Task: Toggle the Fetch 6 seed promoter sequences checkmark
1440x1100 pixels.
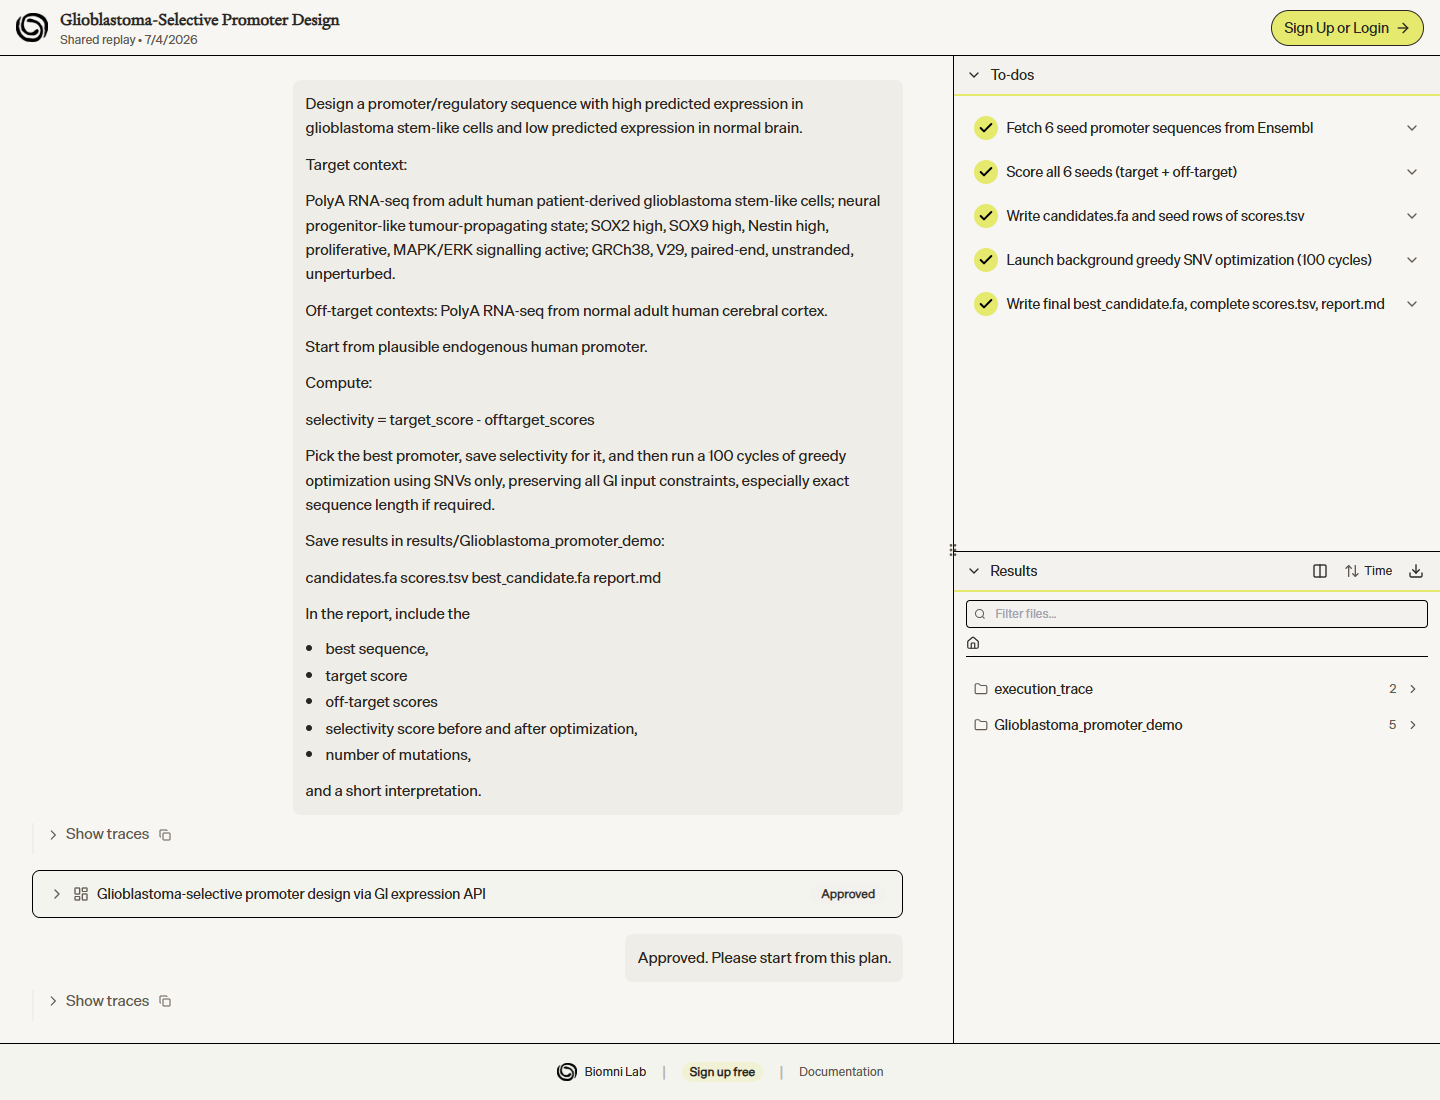Action: point(986,128)
